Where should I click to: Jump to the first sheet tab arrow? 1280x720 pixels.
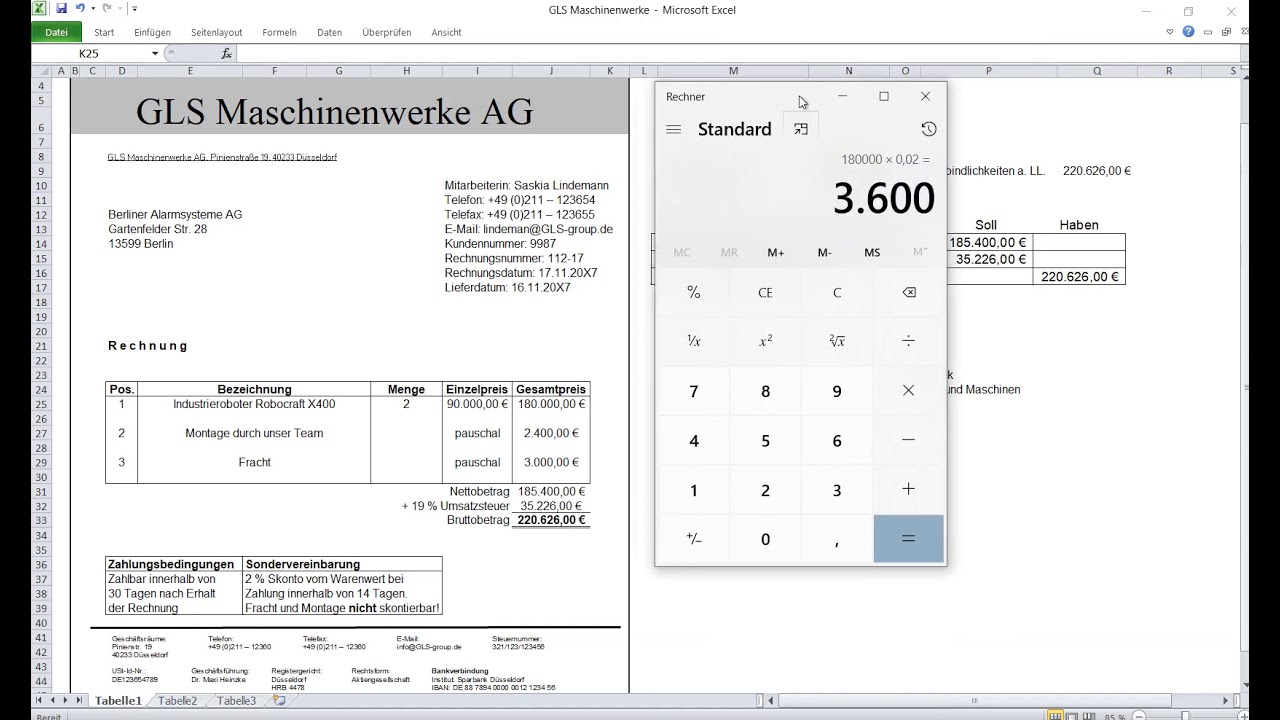[x=41, y=701]
